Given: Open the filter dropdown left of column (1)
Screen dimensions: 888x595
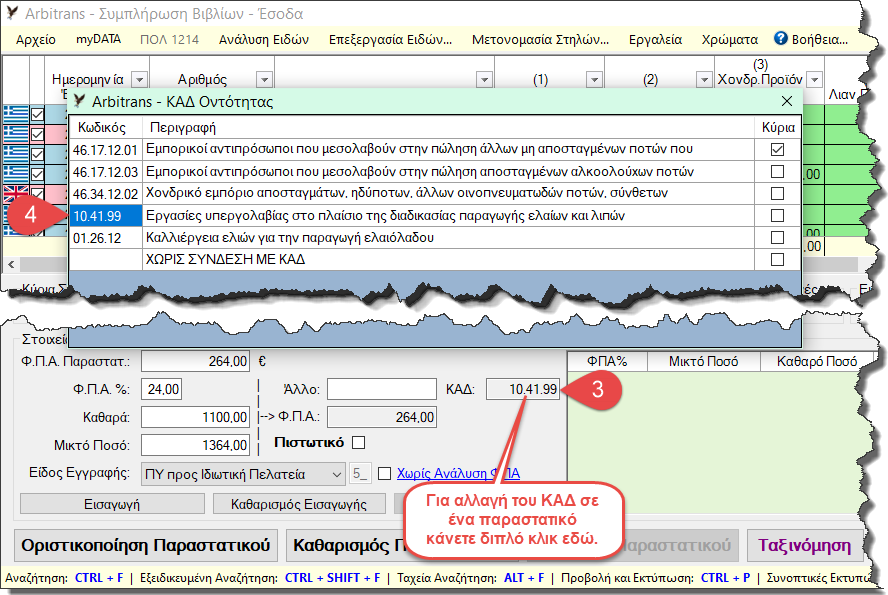Looking at the screenshot, I should tap(484, 80).
